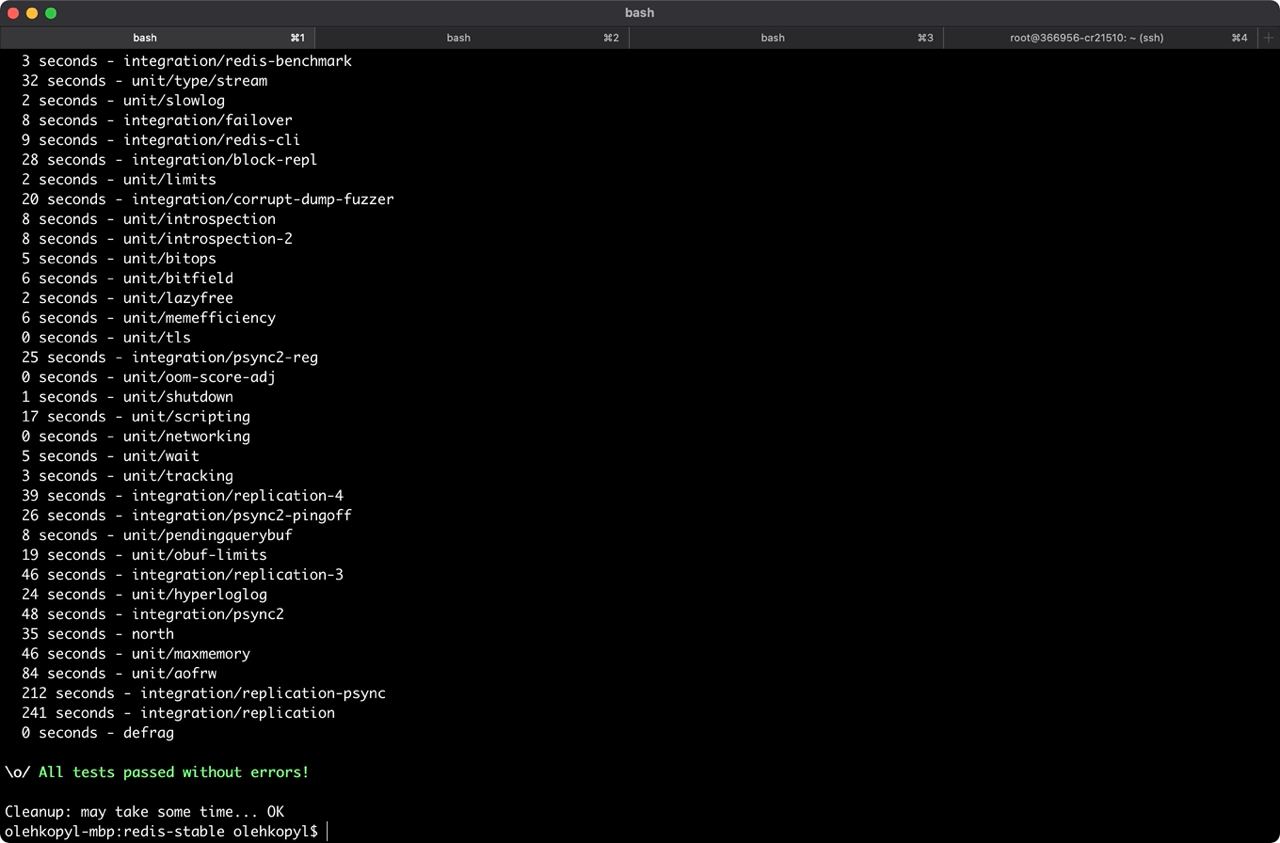The width and height of the screenshot is (1280, 843).
Task: Click the "35 seconds - north" line
Action: tap(98, 634)
